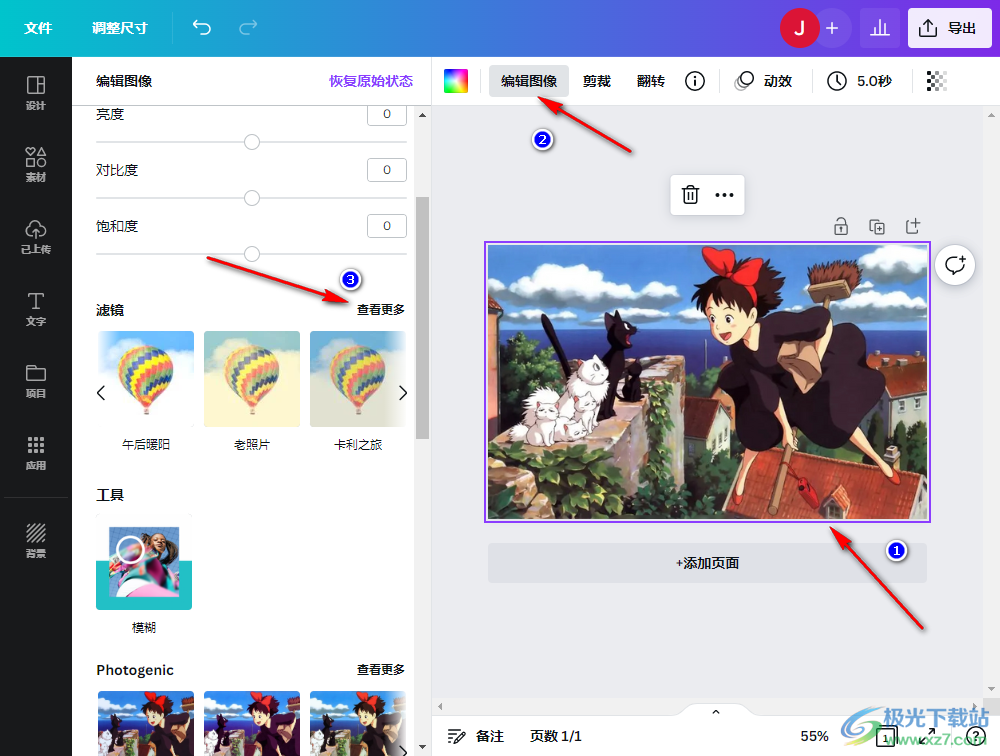The image size is (1000, 756).
Task: Open the 文件 file menu
Action: [x=38, y=28]
